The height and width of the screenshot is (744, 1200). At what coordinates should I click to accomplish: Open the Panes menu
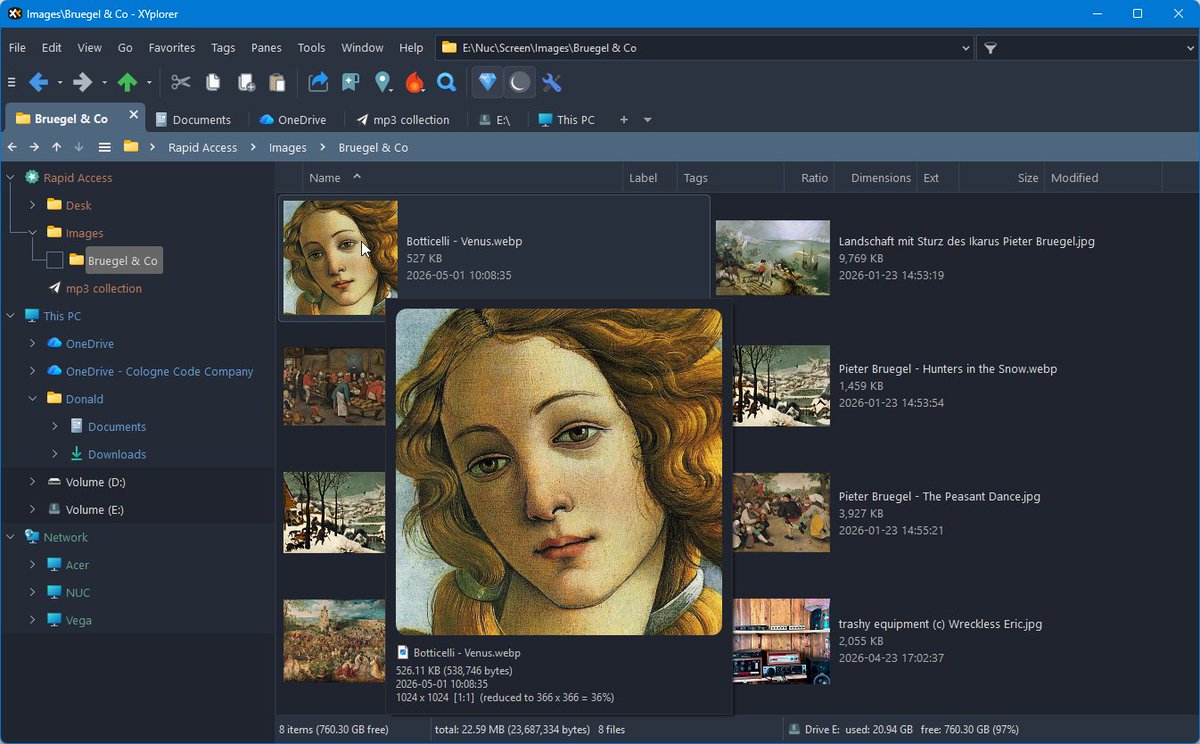[266, 47]
